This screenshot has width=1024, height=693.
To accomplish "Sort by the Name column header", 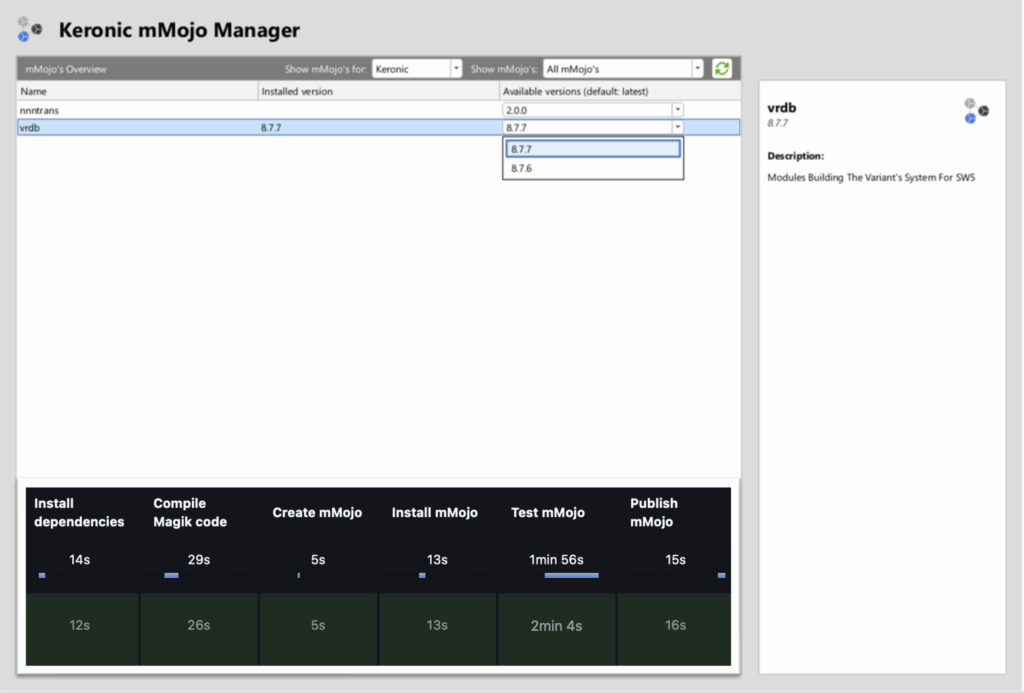I will [137, 91].
